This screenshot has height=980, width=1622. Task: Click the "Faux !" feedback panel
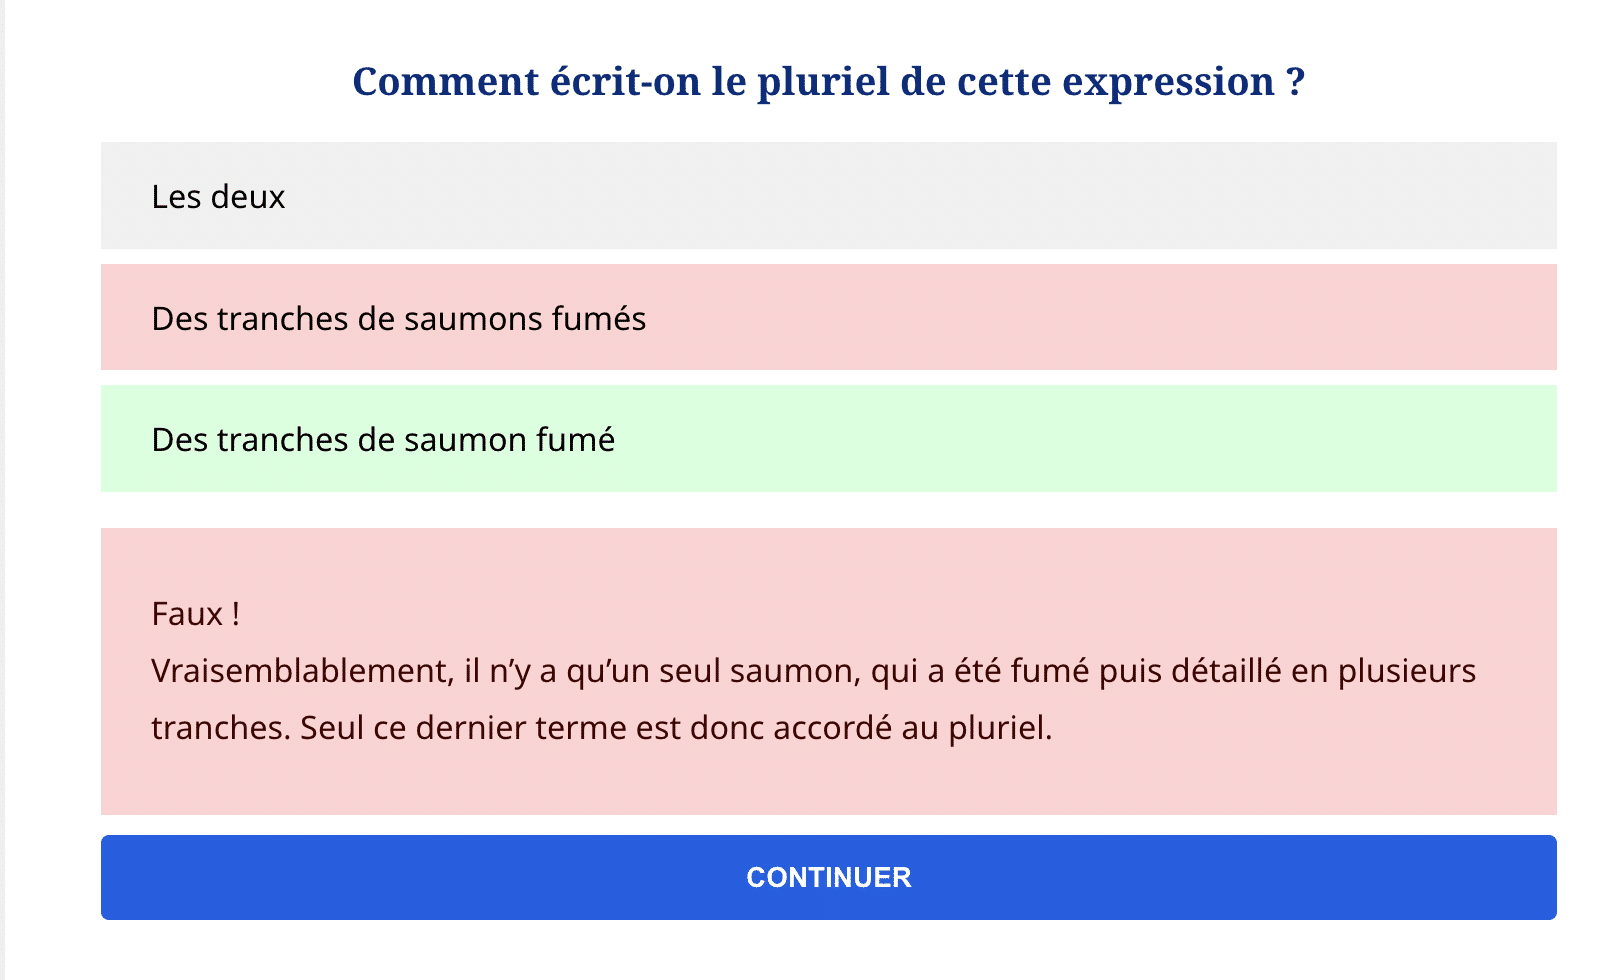828,670
